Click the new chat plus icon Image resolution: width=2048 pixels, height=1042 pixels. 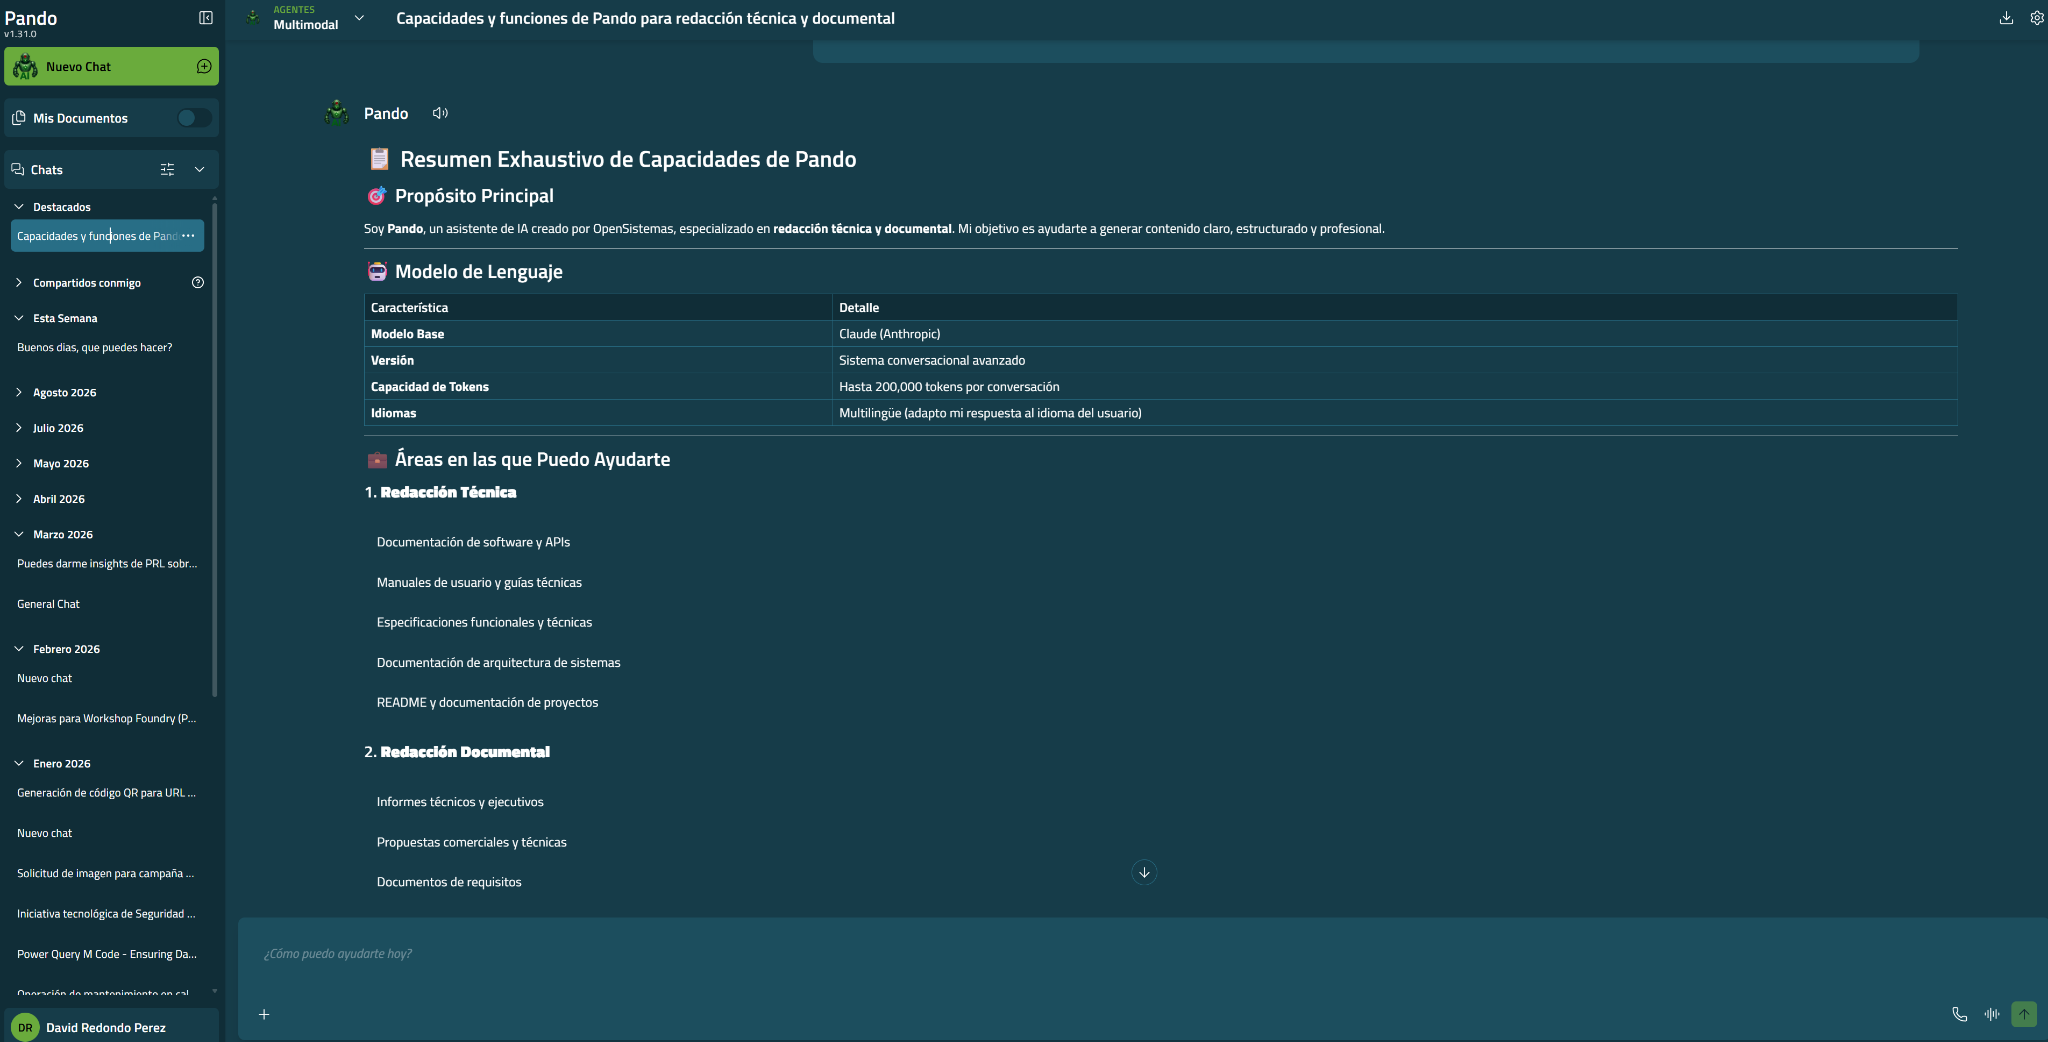[x=204, y=67]
